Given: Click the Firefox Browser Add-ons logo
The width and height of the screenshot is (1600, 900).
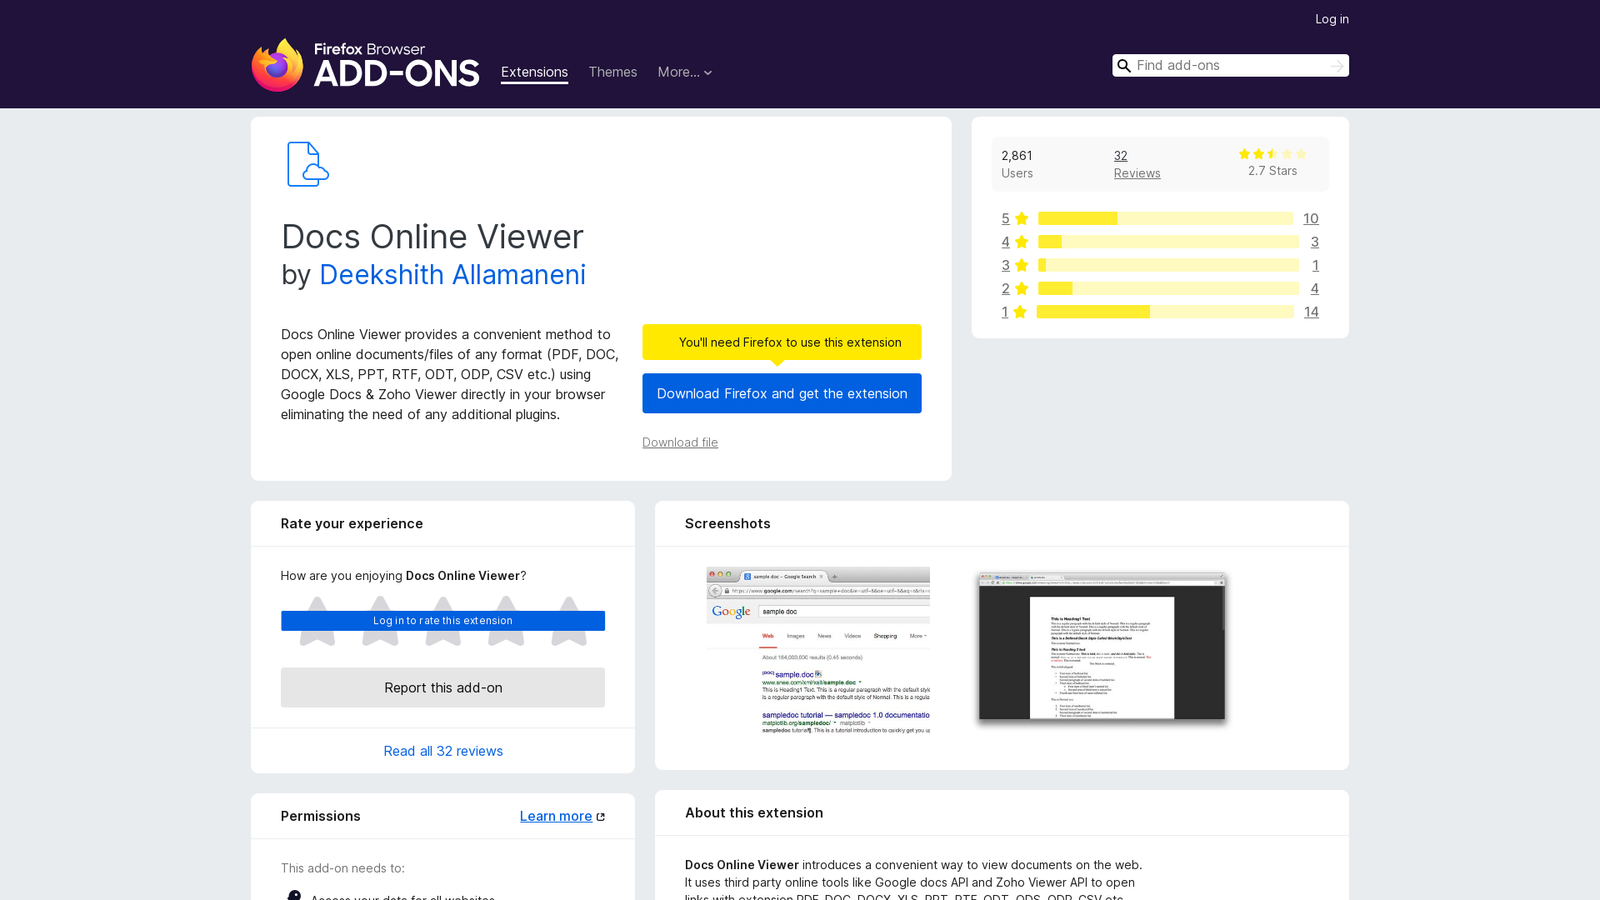Looking at the screenshot, I should tap(365, 65).
